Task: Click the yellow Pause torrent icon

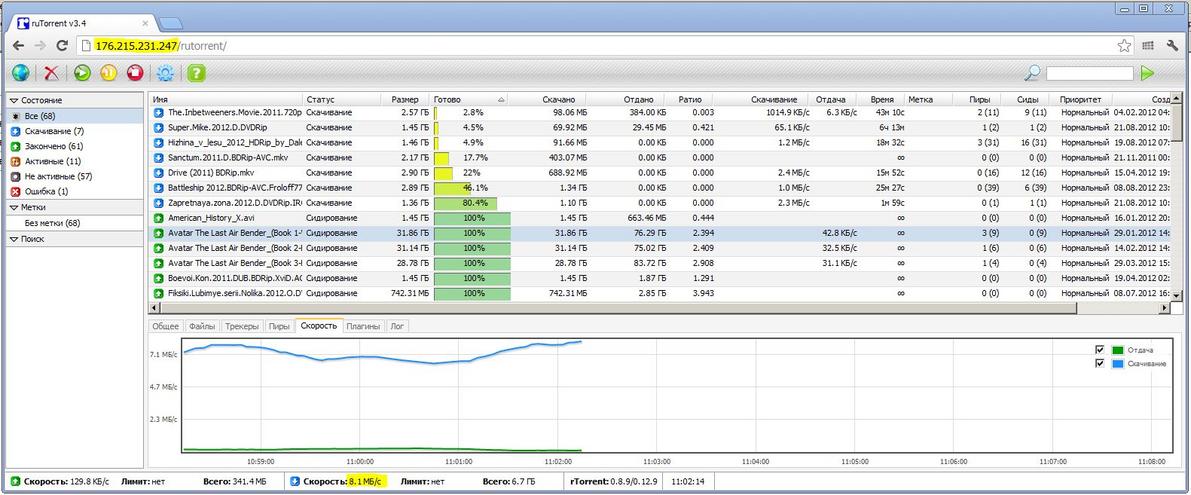Action: tap(109, 73)
